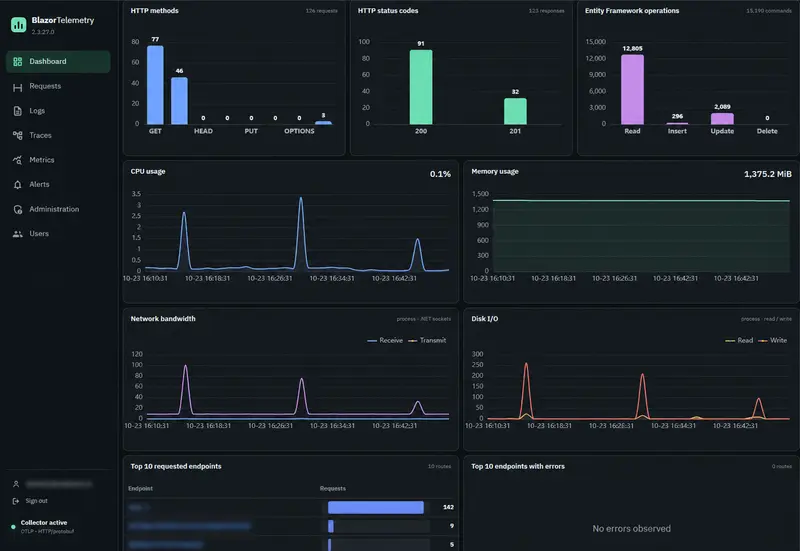The image size is (800, 551).
Task: Click the Memory usage panel title
Action: 495,171
